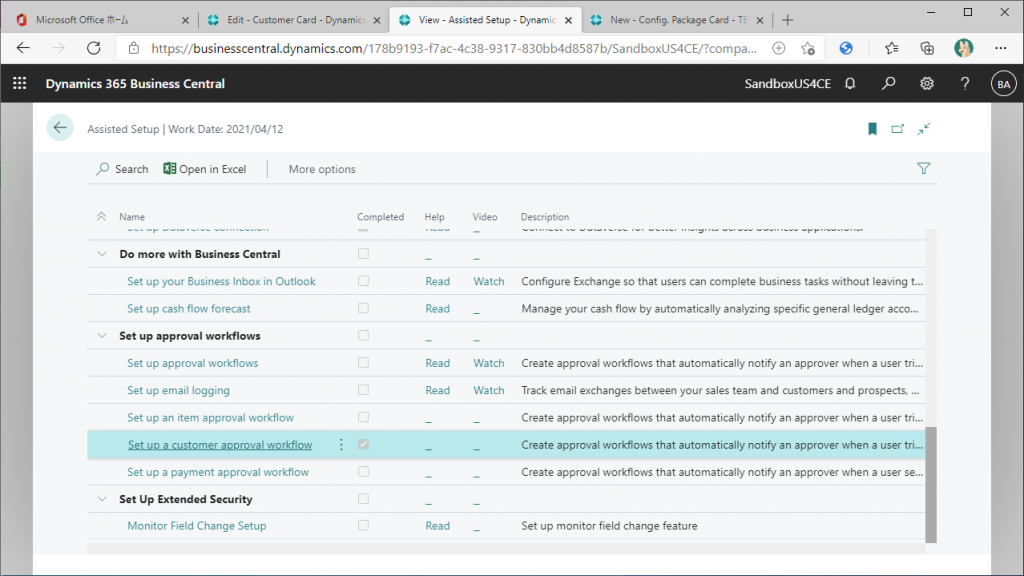
Task: Open the browser profile picture
Action: pos(963,48)
